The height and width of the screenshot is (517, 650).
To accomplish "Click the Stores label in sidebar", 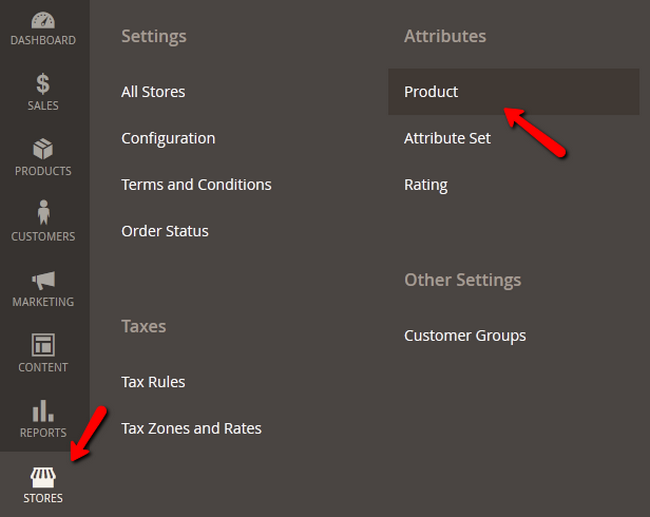I will click(43, 498).
